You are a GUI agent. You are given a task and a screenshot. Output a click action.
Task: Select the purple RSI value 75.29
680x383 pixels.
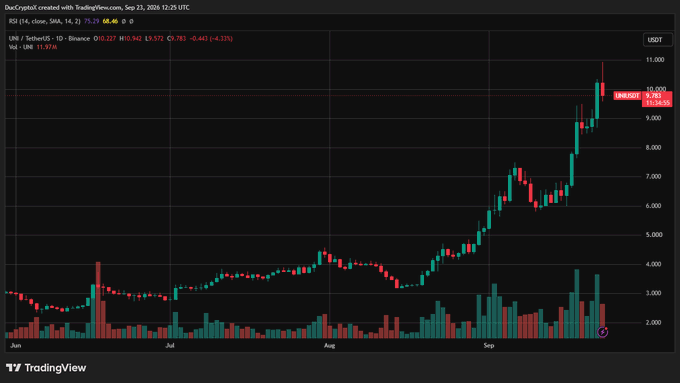point(92,21)
